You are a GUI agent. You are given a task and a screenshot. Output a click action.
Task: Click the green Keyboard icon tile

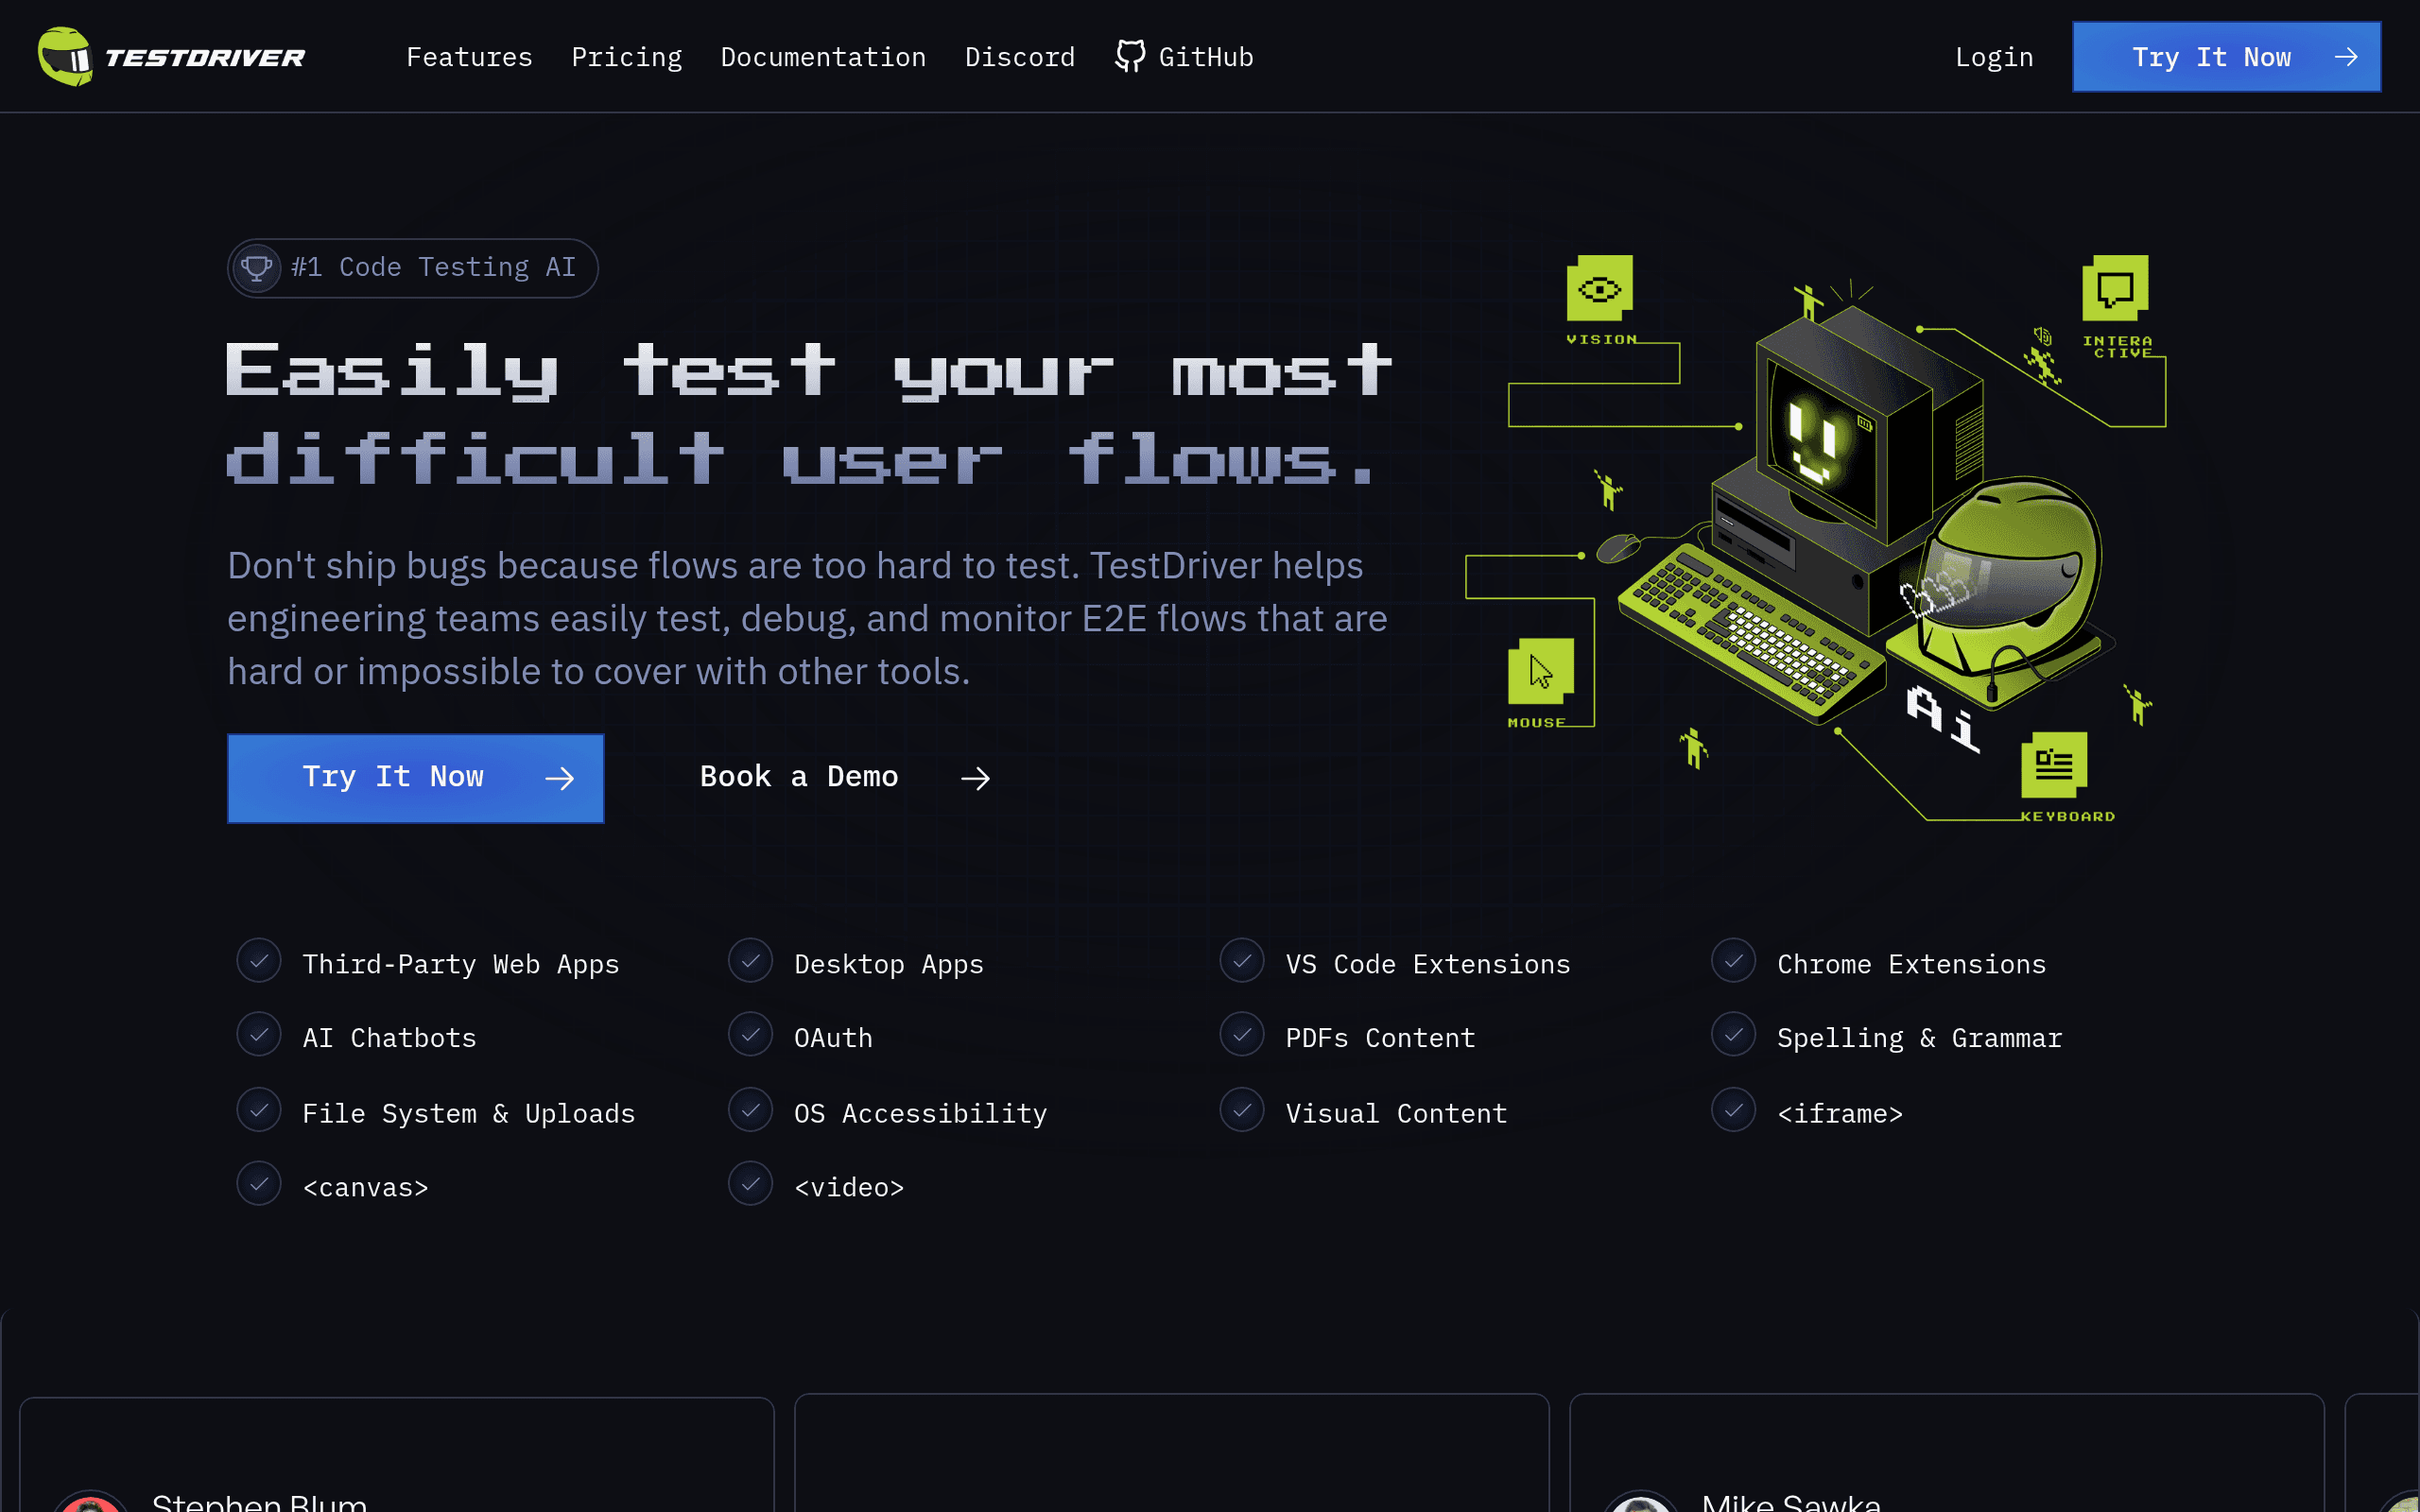[x=2054, y=765]
